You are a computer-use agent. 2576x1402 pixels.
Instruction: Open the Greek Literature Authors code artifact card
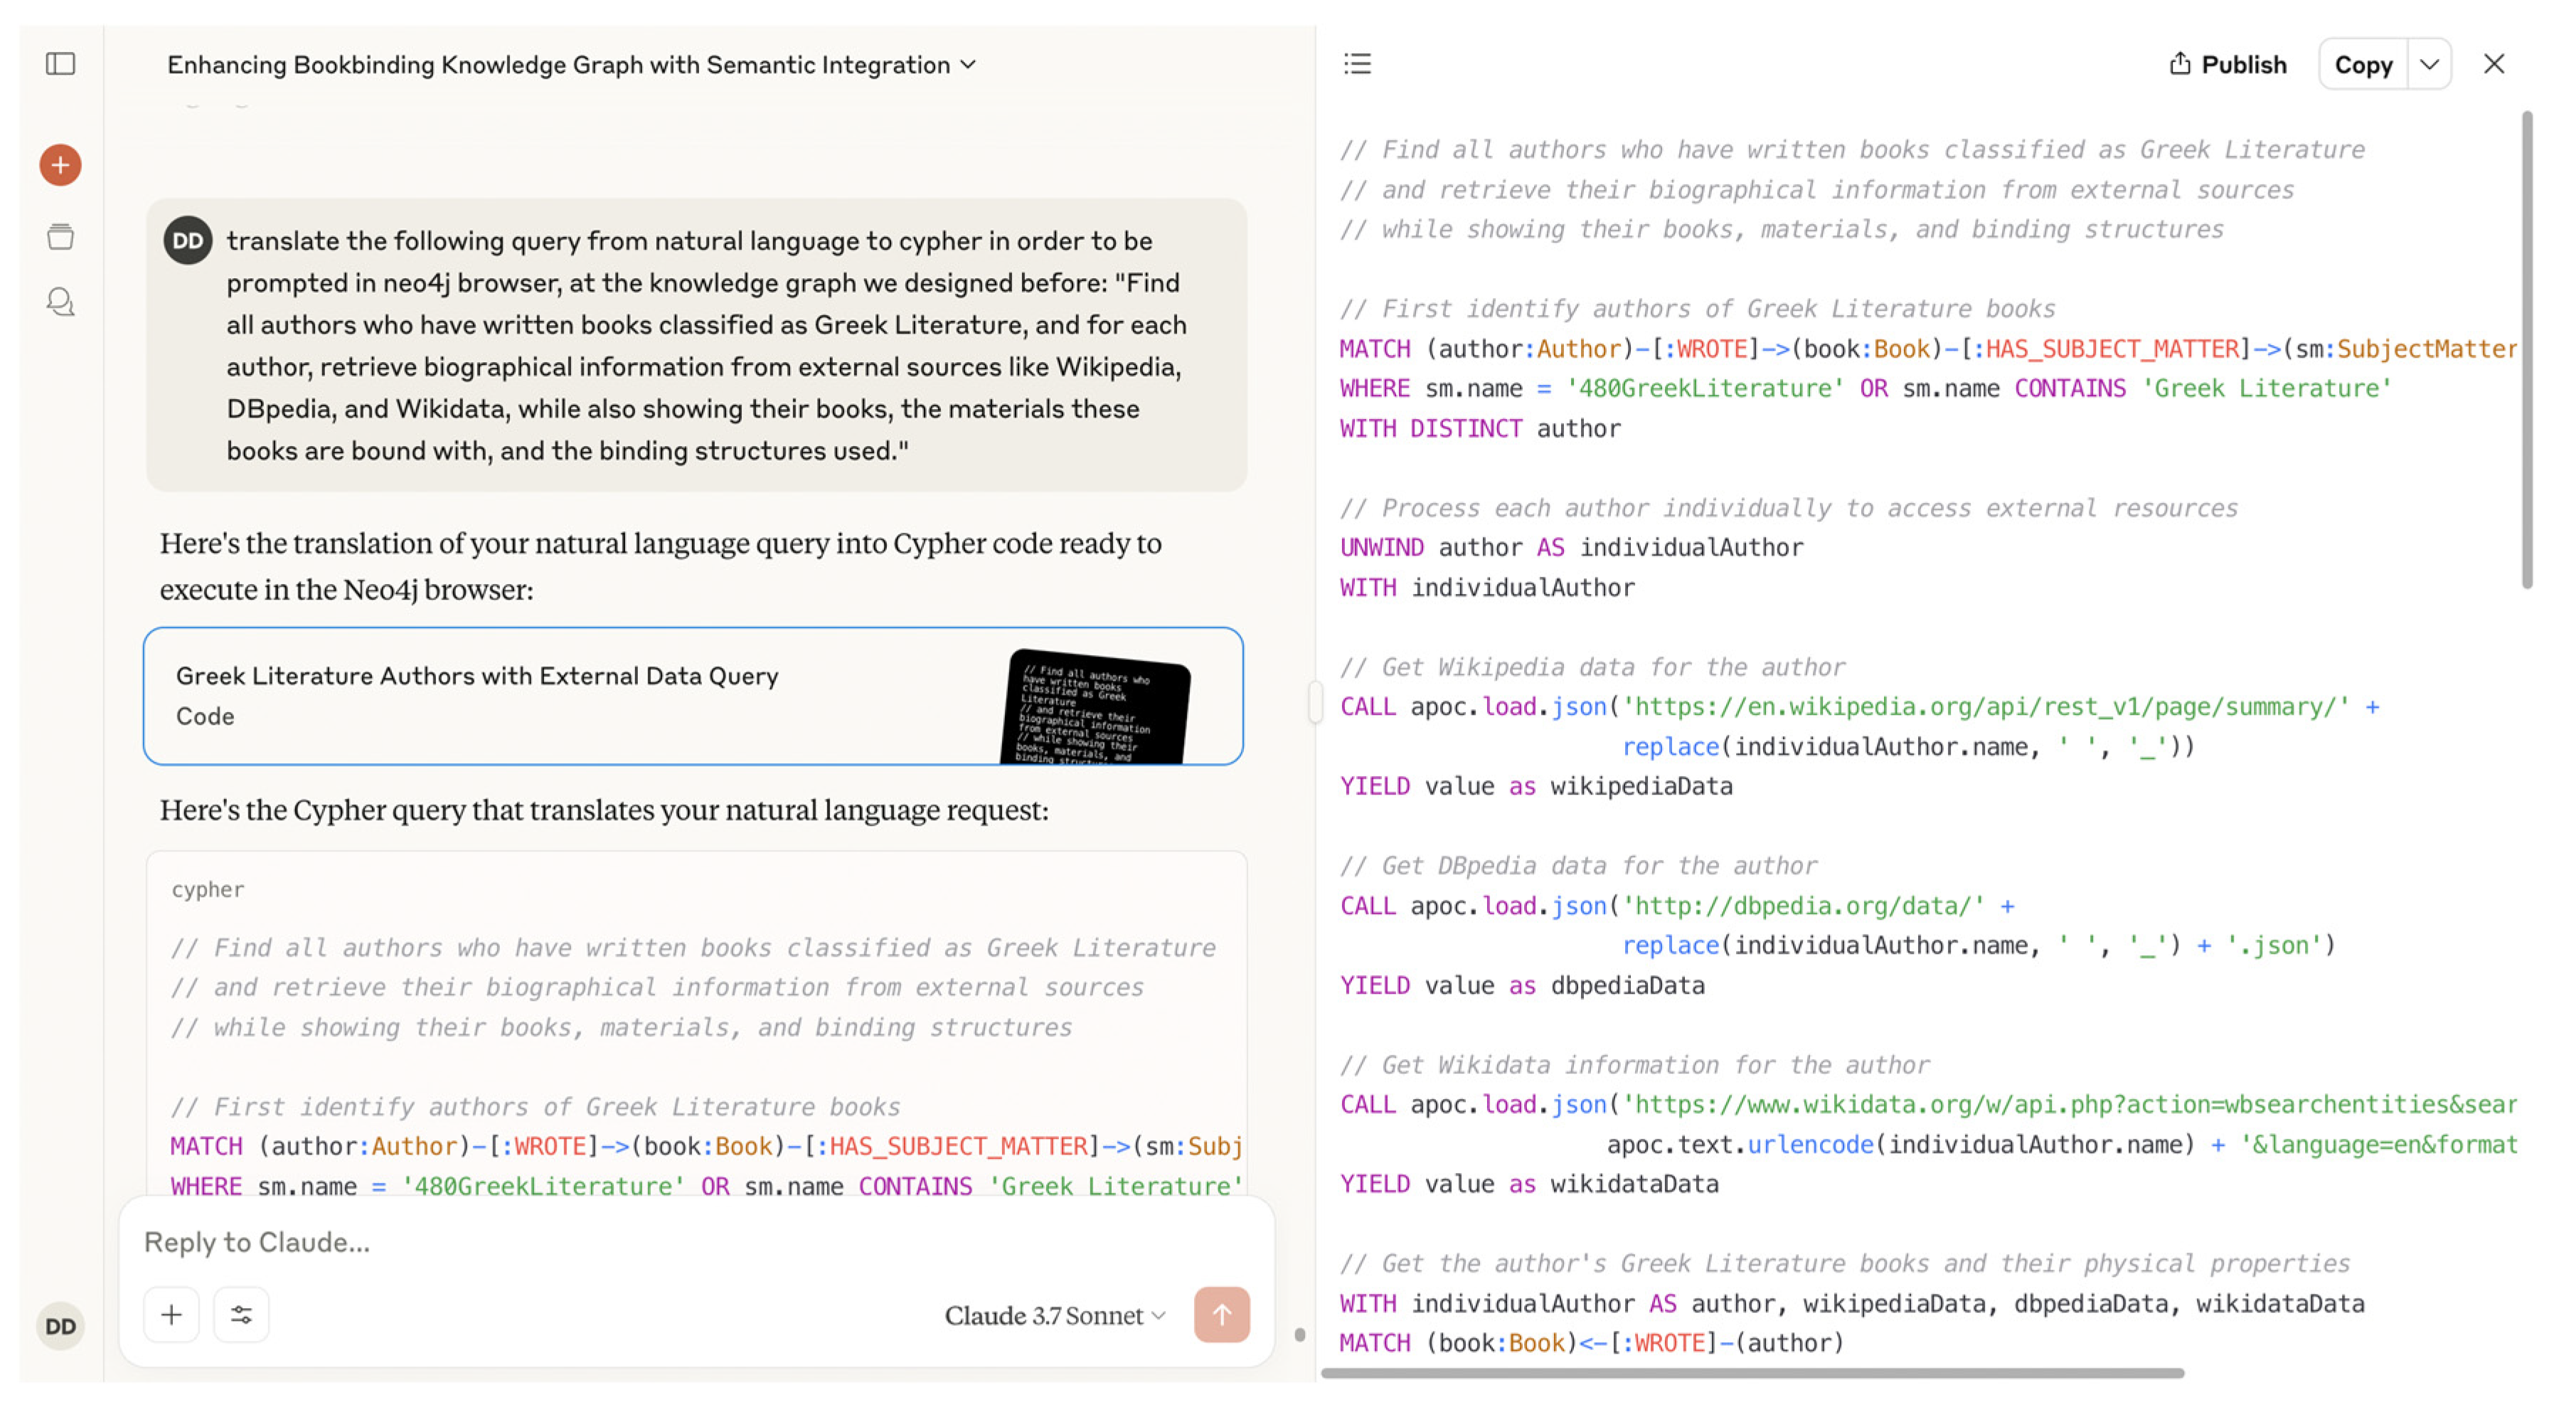[692, 696]
